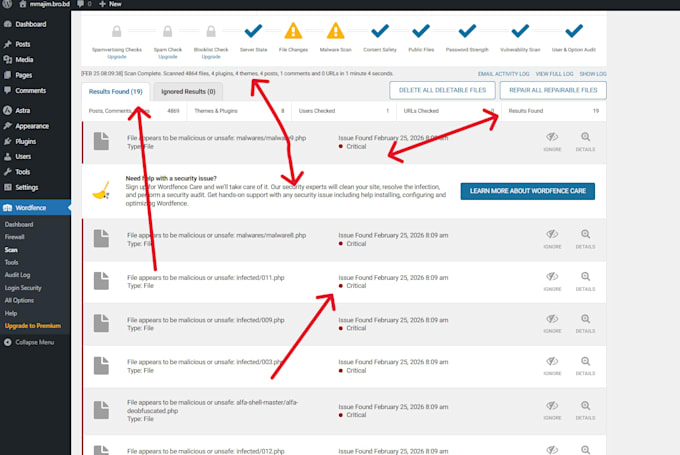680x455 pixels.
Task: Open Tools in the Wordfence submenu
Action: [x=11, y=262]
